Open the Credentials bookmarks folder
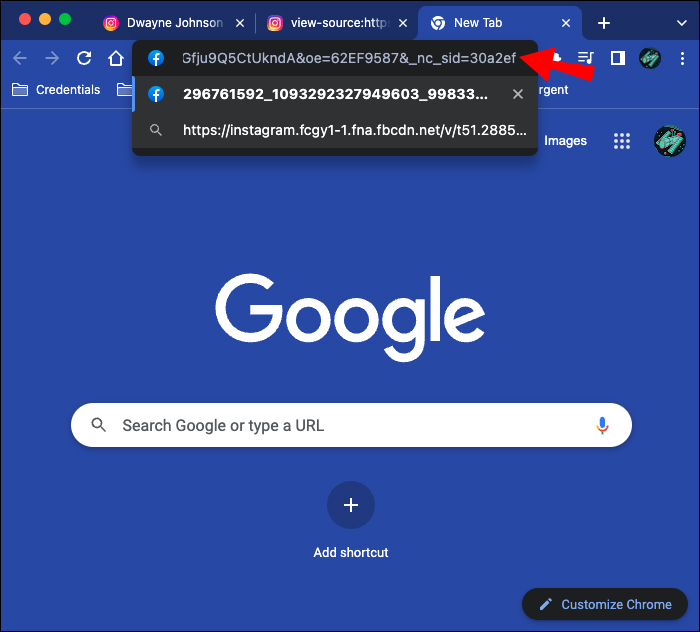The width and height of the screenshot is (700, 632). point(56,90)
